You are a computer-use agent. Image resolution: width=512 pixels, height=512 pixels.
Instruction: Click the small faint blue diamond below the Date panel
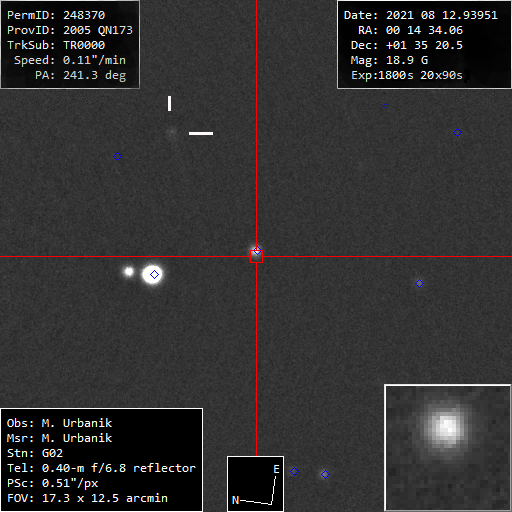(385, 106)
